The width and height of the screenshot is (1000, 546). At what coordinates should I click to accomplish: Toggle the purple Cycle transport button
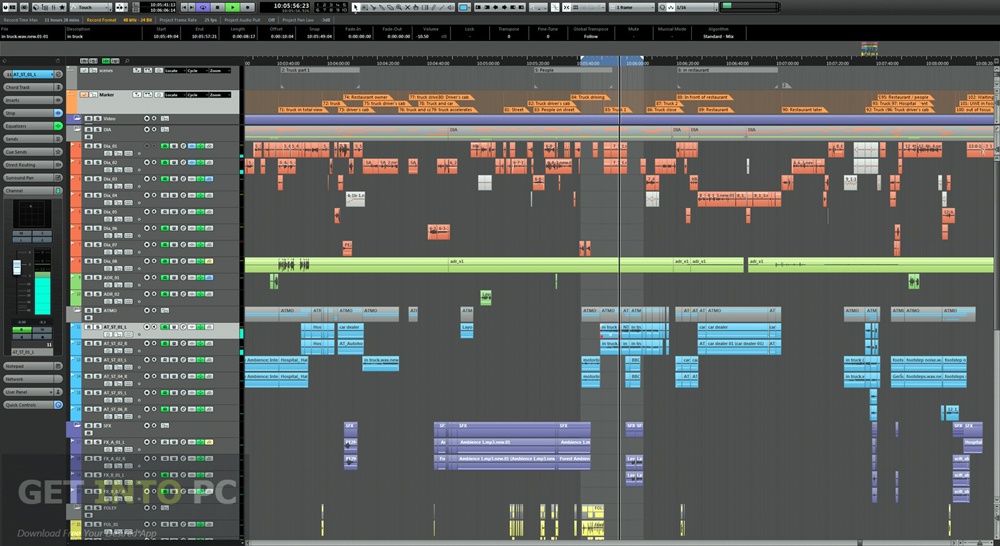[203, 7]
